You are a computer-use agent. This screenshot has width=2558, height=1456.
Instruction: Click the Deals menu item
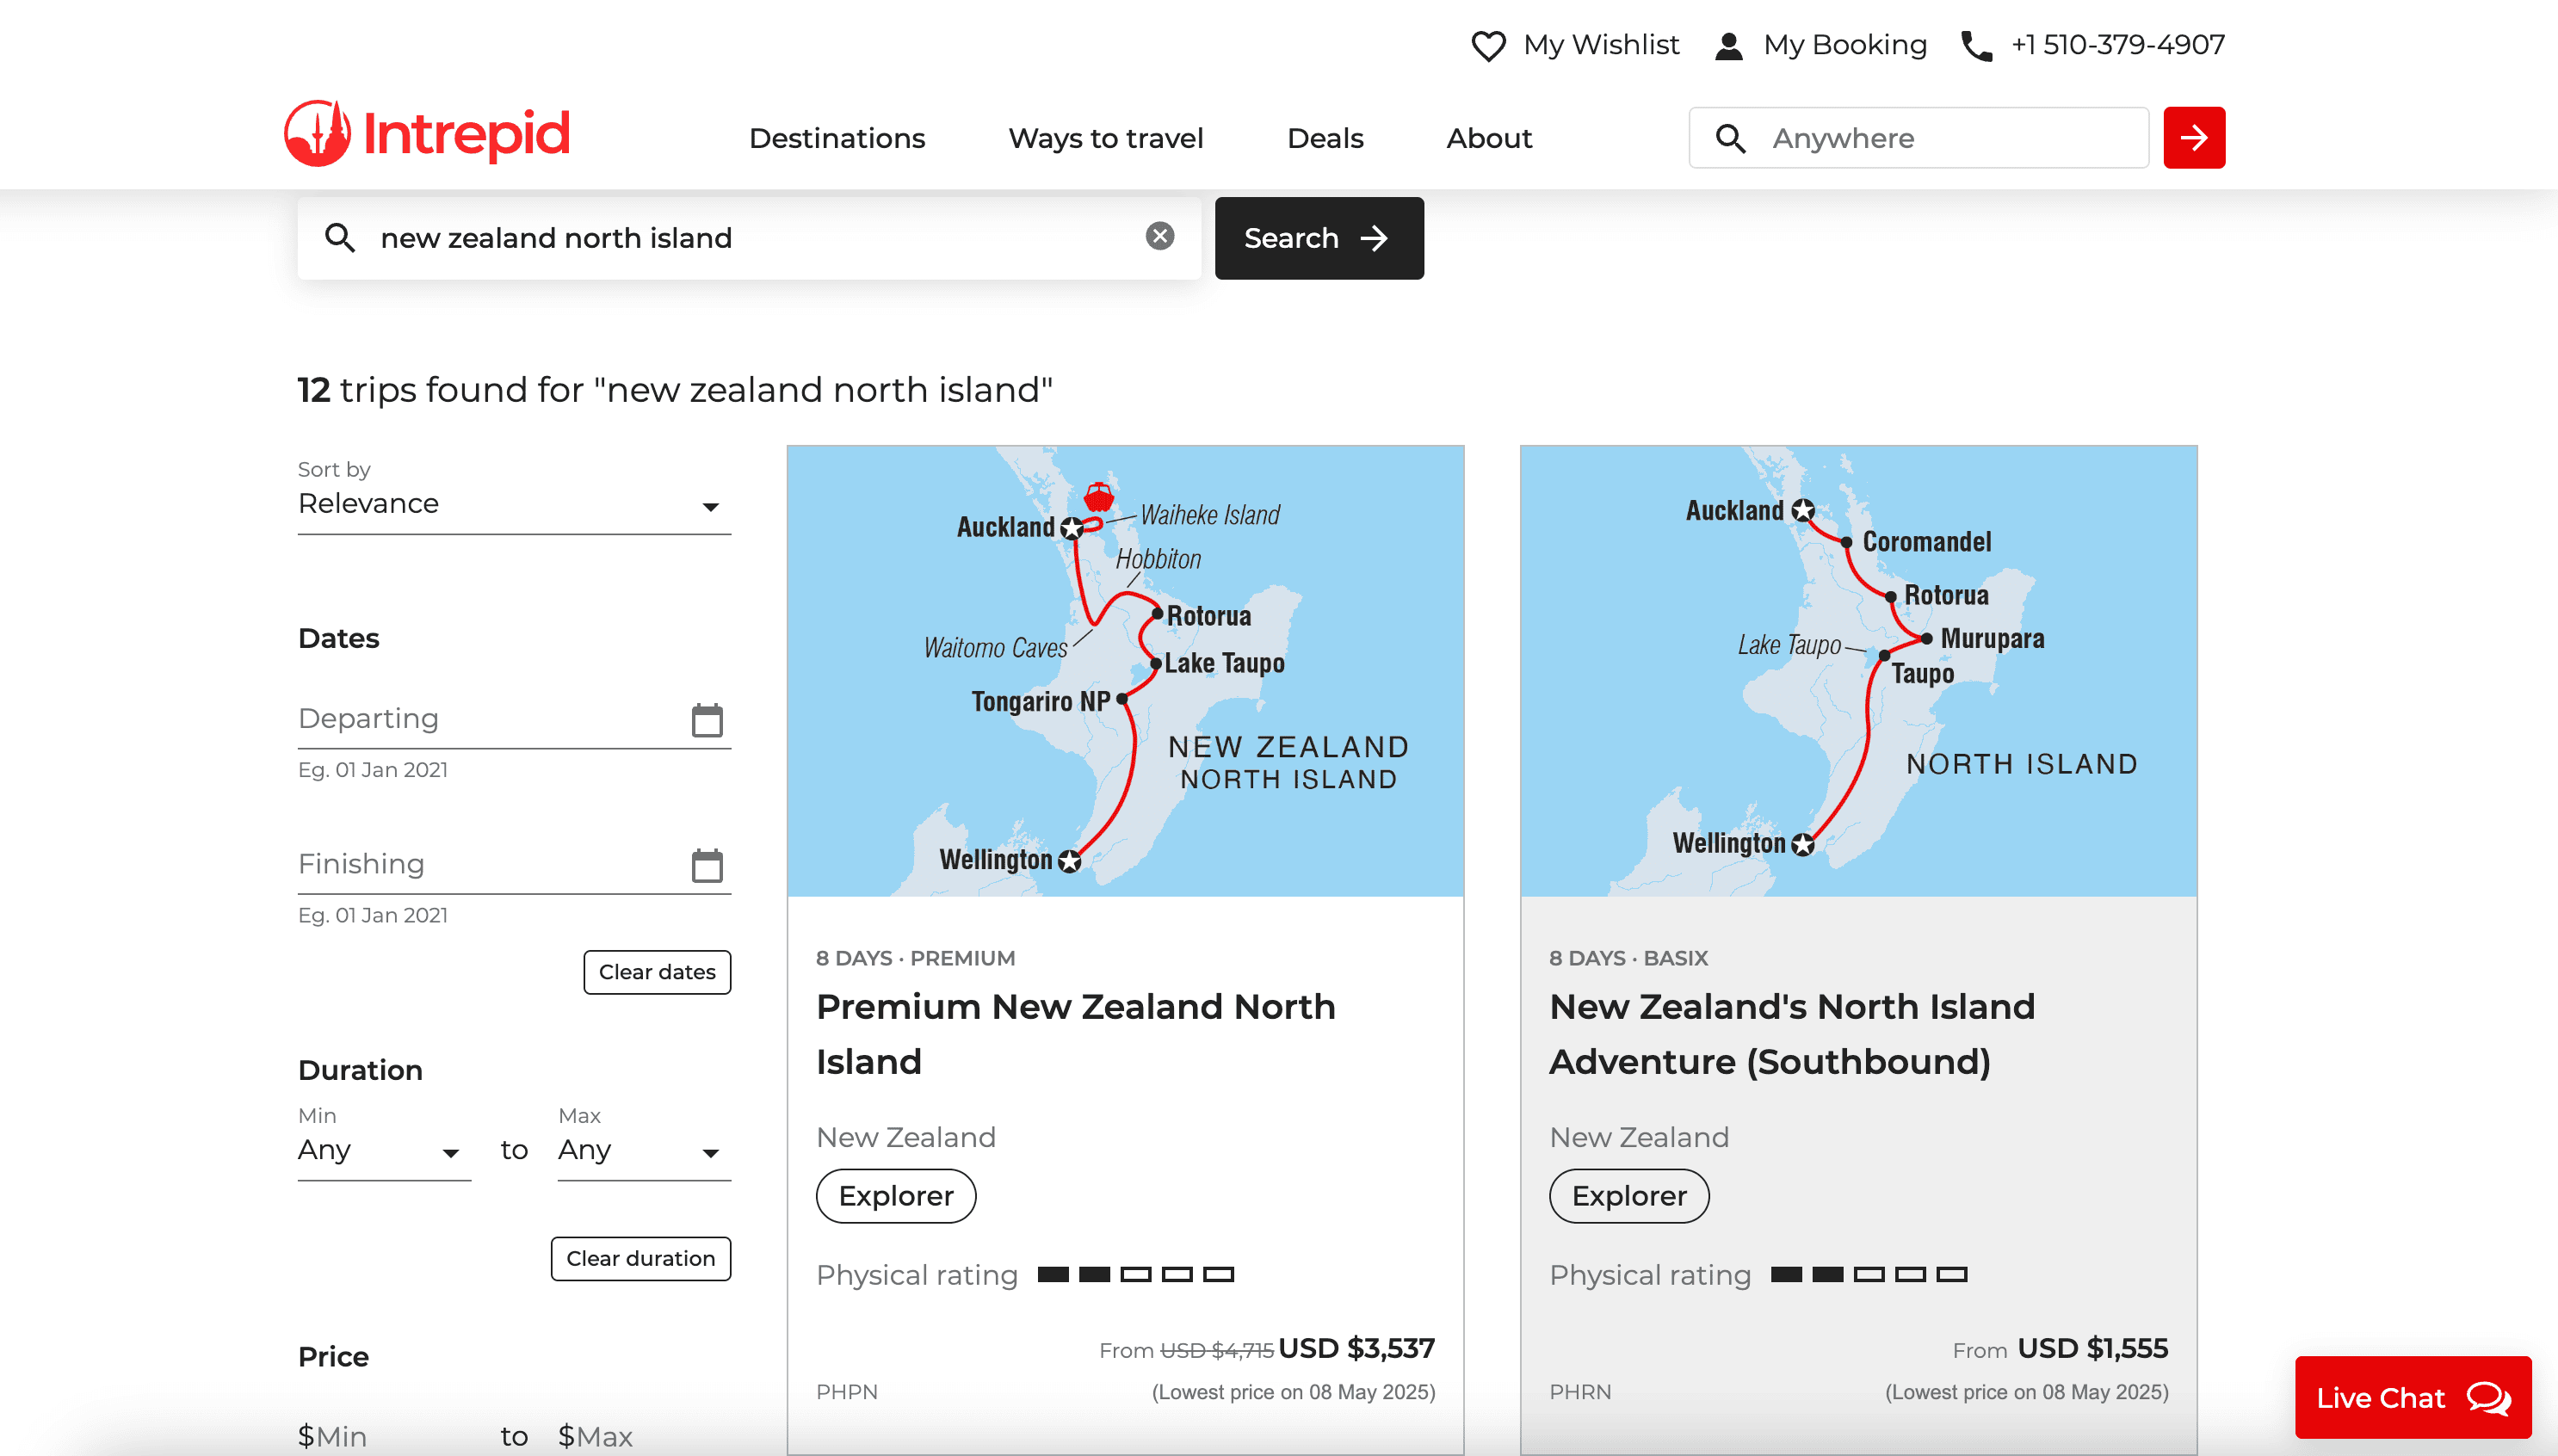[x=1325, y=138]
